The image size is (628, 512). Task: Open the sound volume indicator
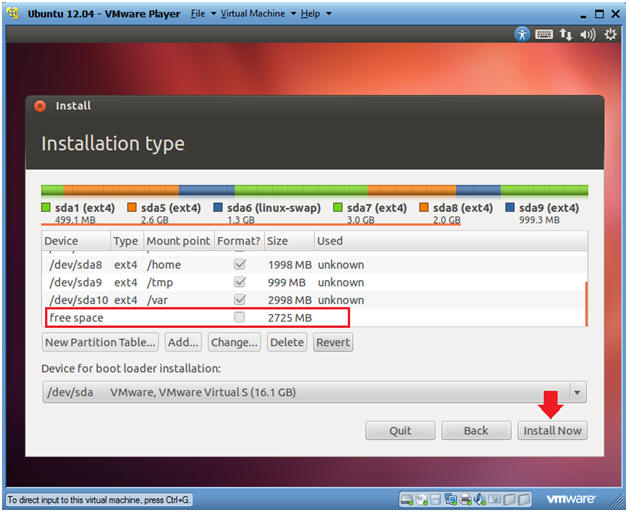pos(588,34)
